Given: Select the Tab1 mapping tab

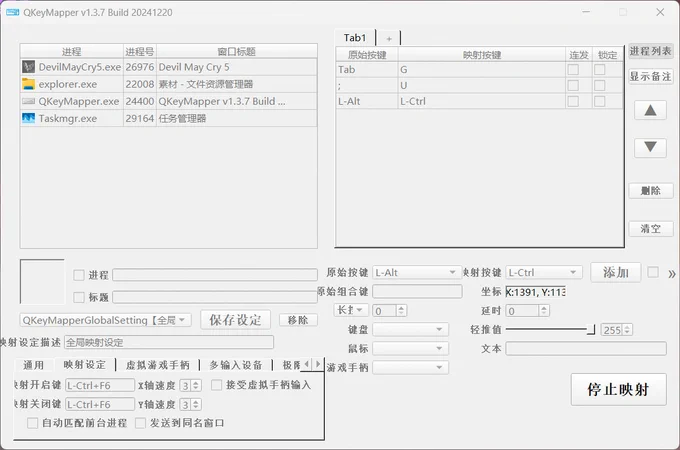Looking at the screenshot, I should tap(355, 38).
